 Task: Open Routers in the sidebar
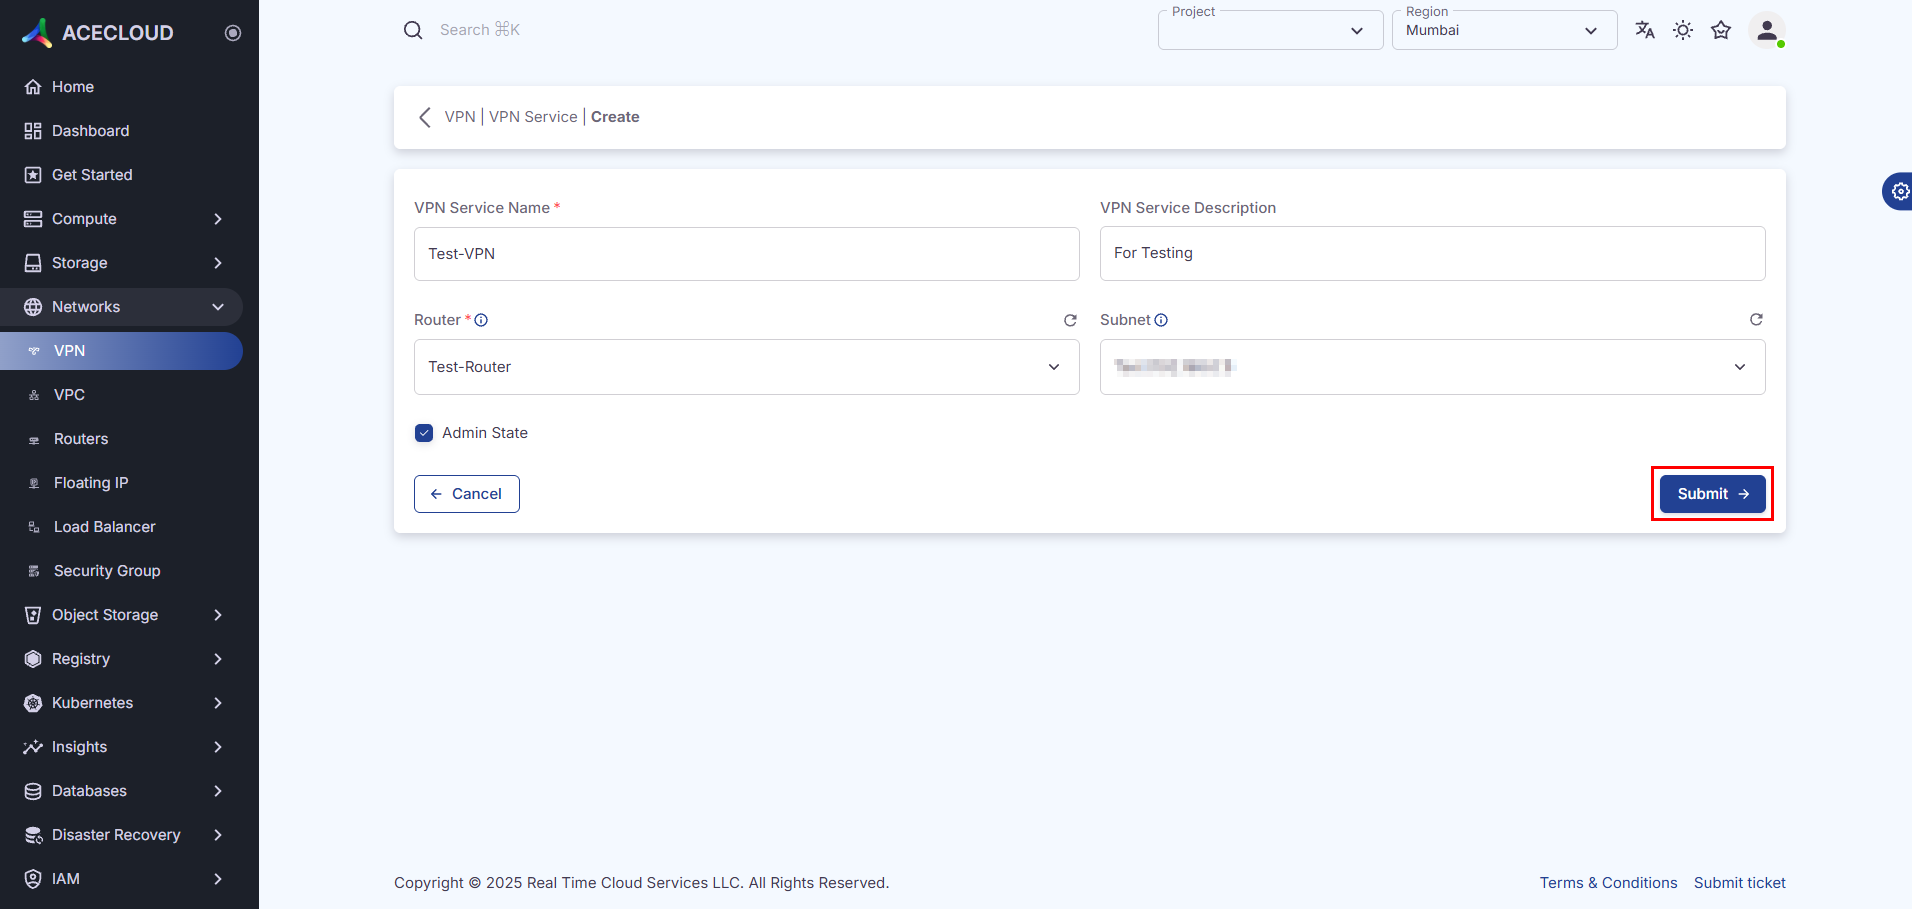[81, 439]
